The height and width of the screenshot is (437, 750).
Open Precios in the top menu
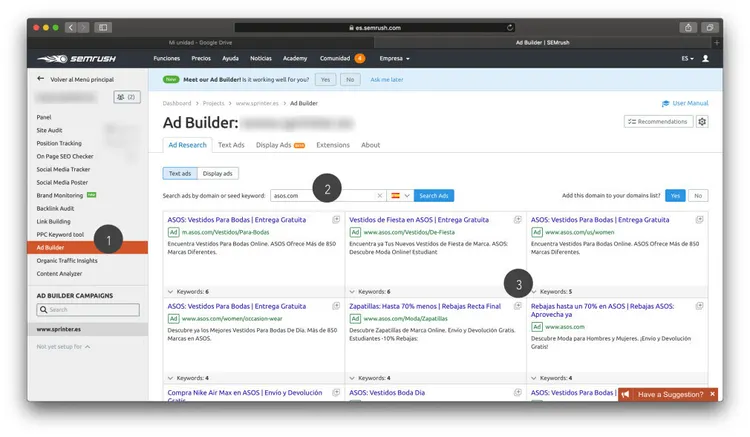[201, 58]
